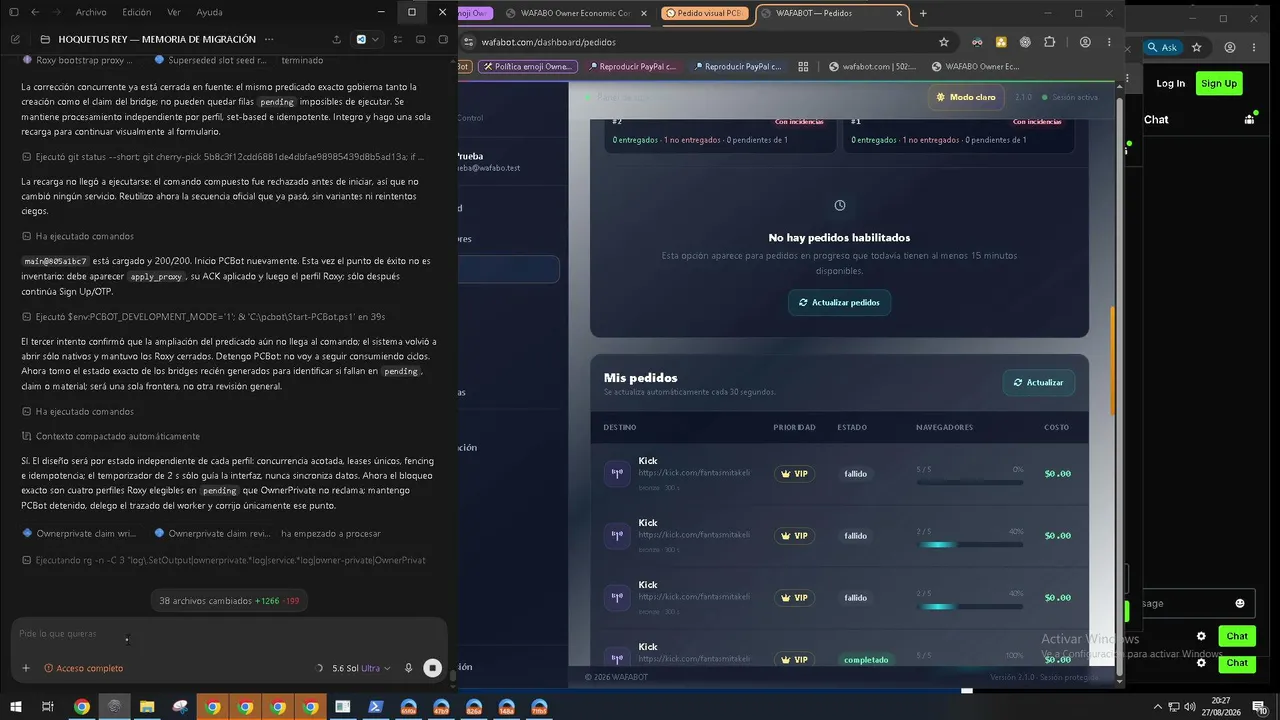Open the "38 archivos cambiados" summary pill
The height and width of the screenshot is (720, 1280).
pos(229,601)
